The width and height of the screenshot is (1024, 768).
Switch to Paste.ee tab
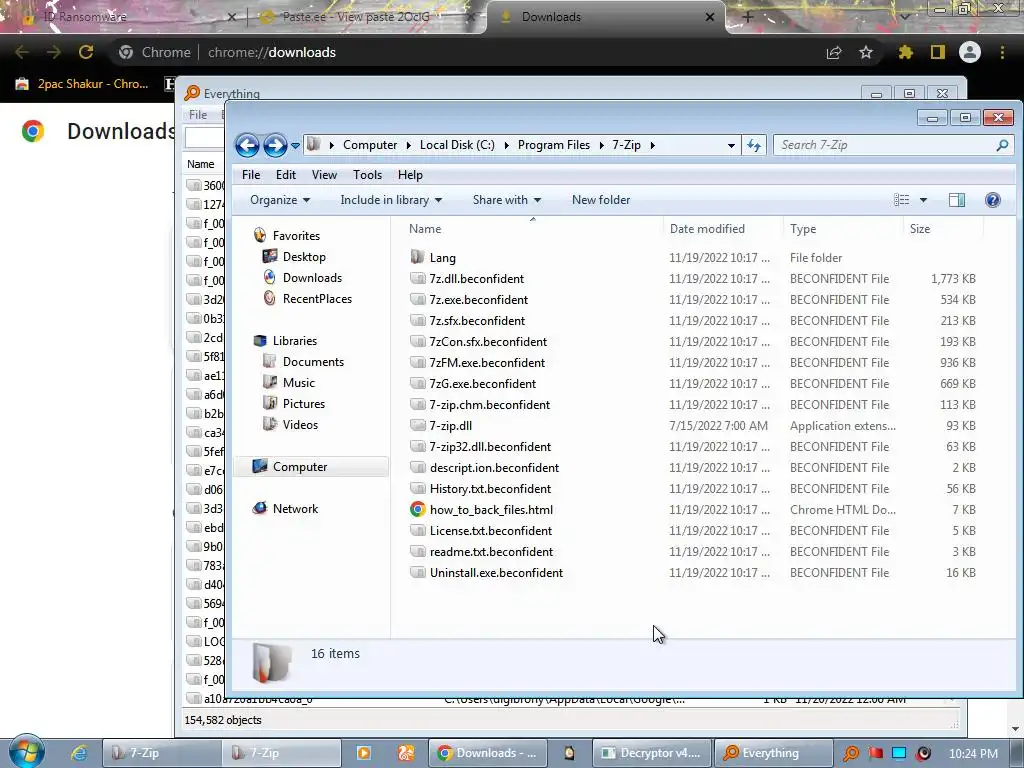coord(366,17)
